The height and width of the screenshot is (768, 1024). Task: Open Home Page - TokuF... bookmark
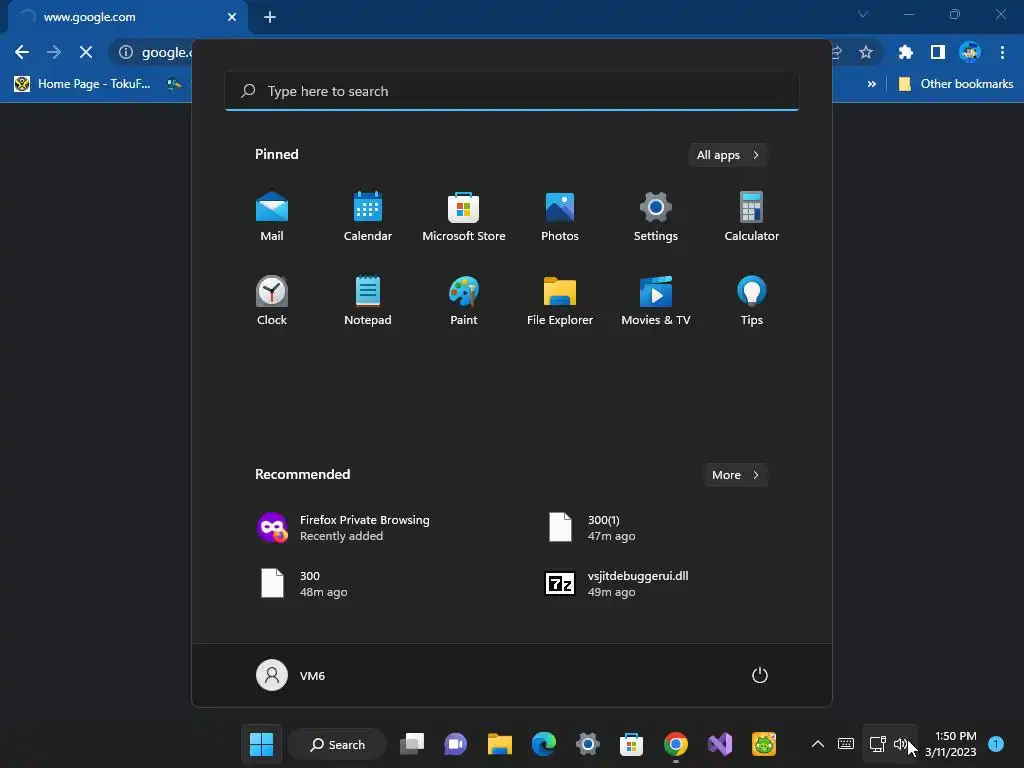tap(82, 84)
